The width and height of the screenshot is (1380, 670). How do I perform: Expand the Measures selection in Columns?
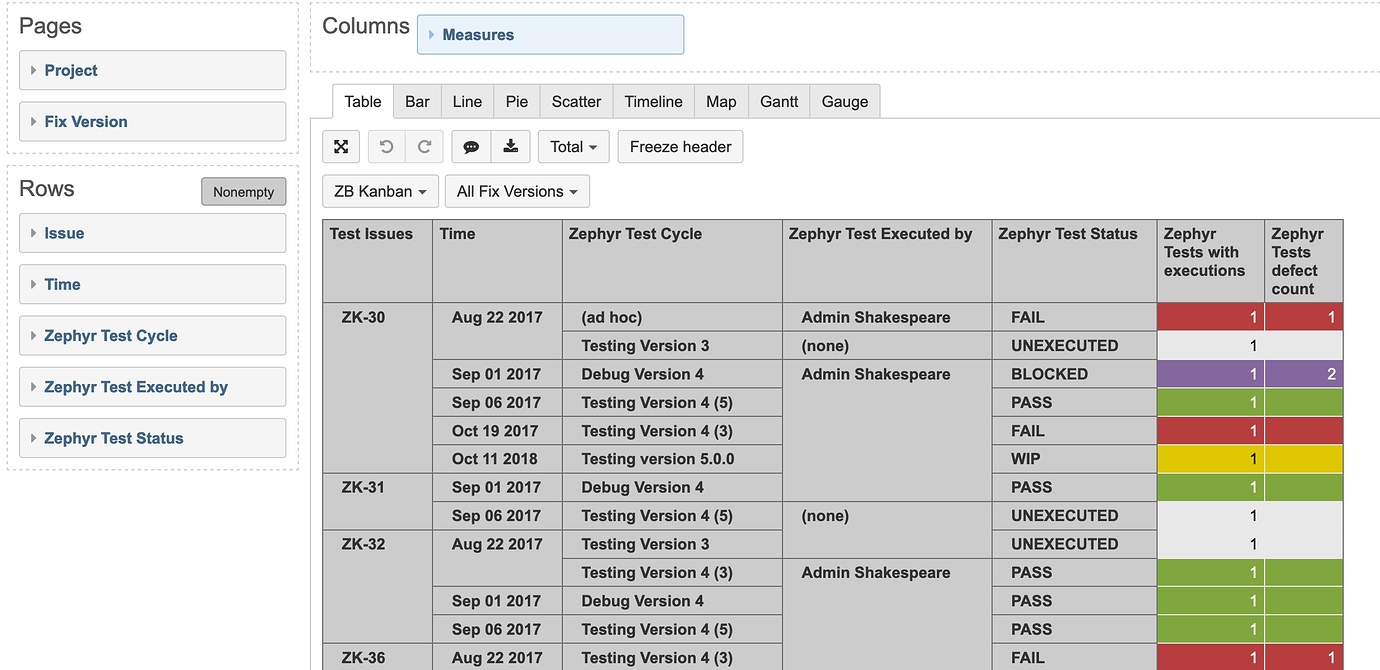[x=477, y=34]
